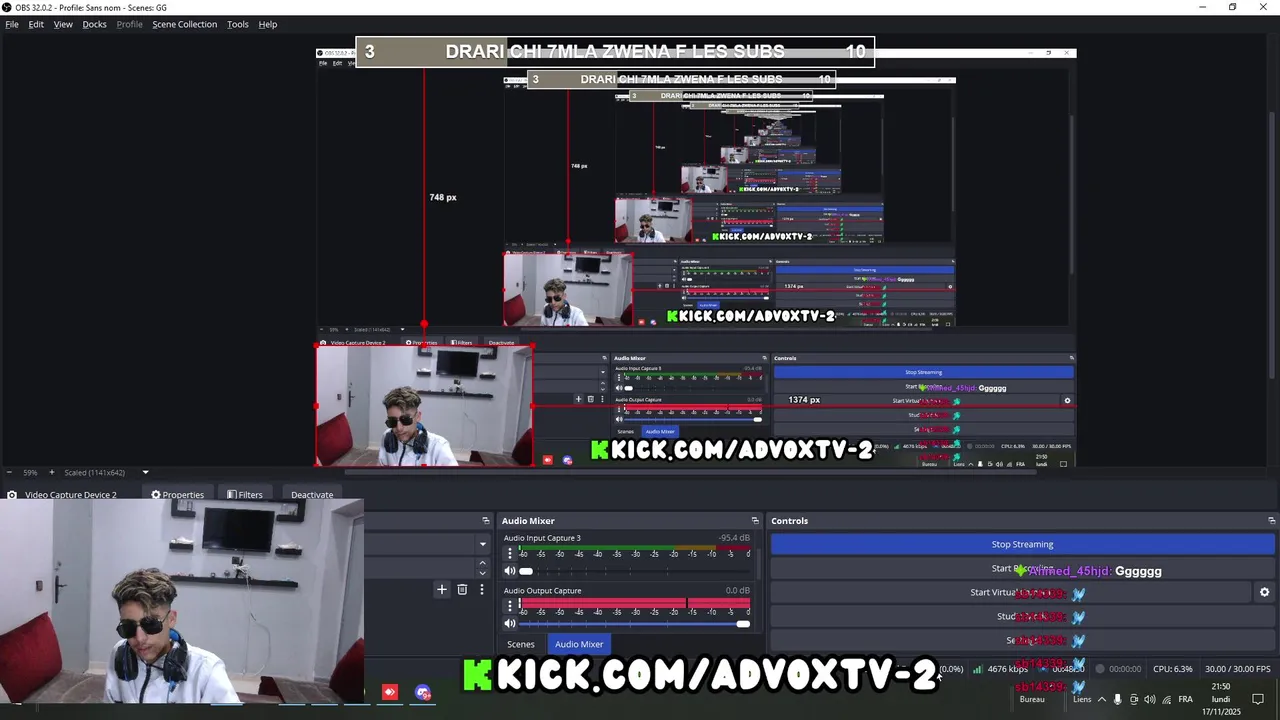Screen dimensions: 1280x720
Task: Add a new source with the plus icon
Action: point(442,590)
